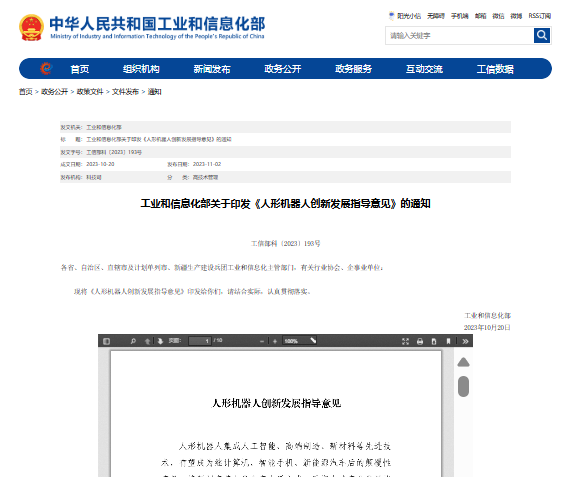Go to next PDF page arrow
This screenshot has width=566, height=477.
coord(160,341)
